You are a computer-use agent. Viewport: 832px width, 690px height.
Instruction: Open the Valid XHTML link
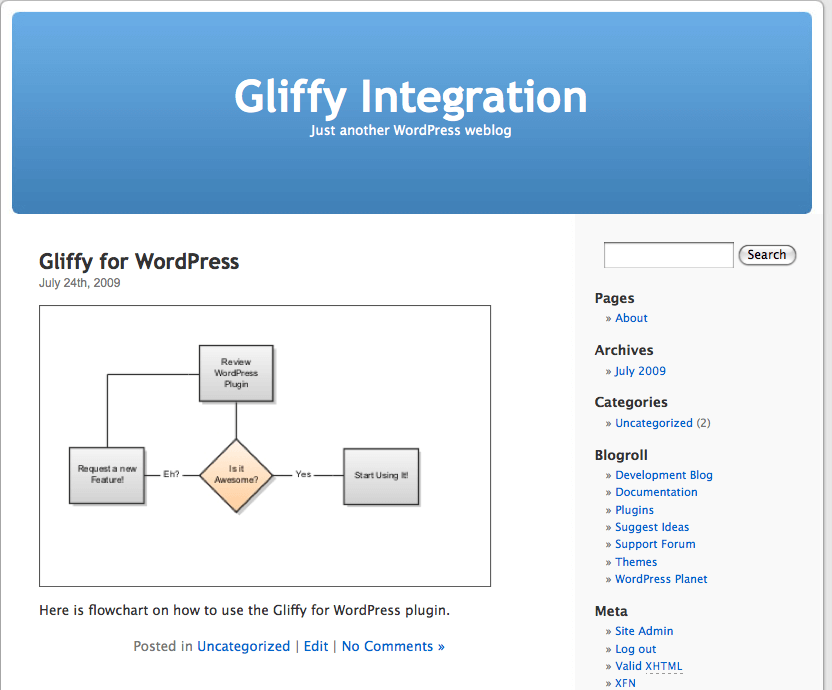click(x=649, y=666)
